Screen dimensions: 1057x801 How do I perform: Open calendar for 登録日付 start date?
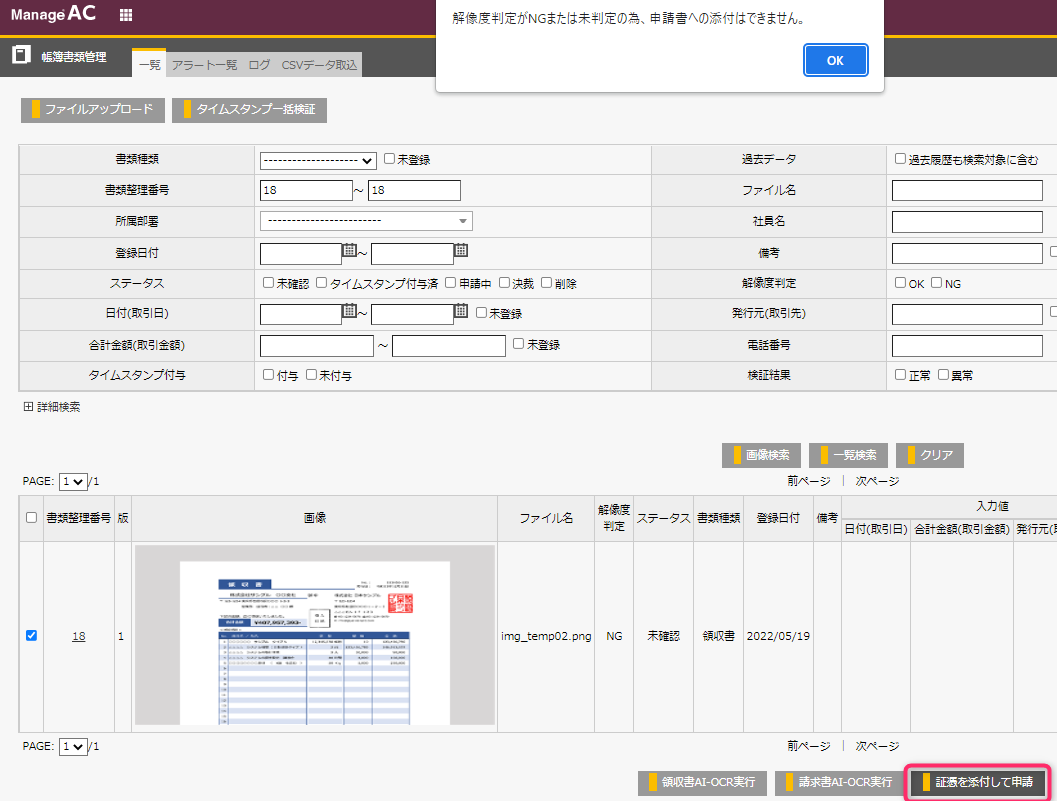click(x=349, y=251)
